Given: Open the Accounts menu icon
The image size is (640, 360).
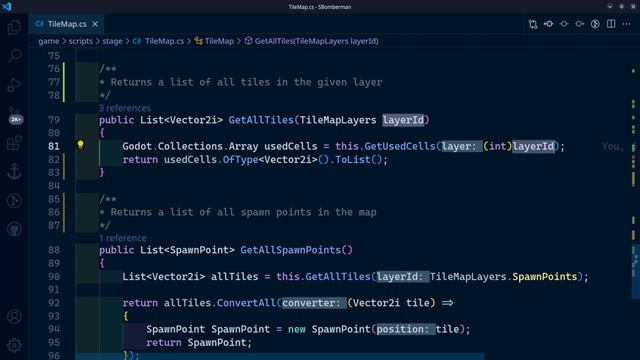Looking at the screenshot, I should (x=14, y=317).
